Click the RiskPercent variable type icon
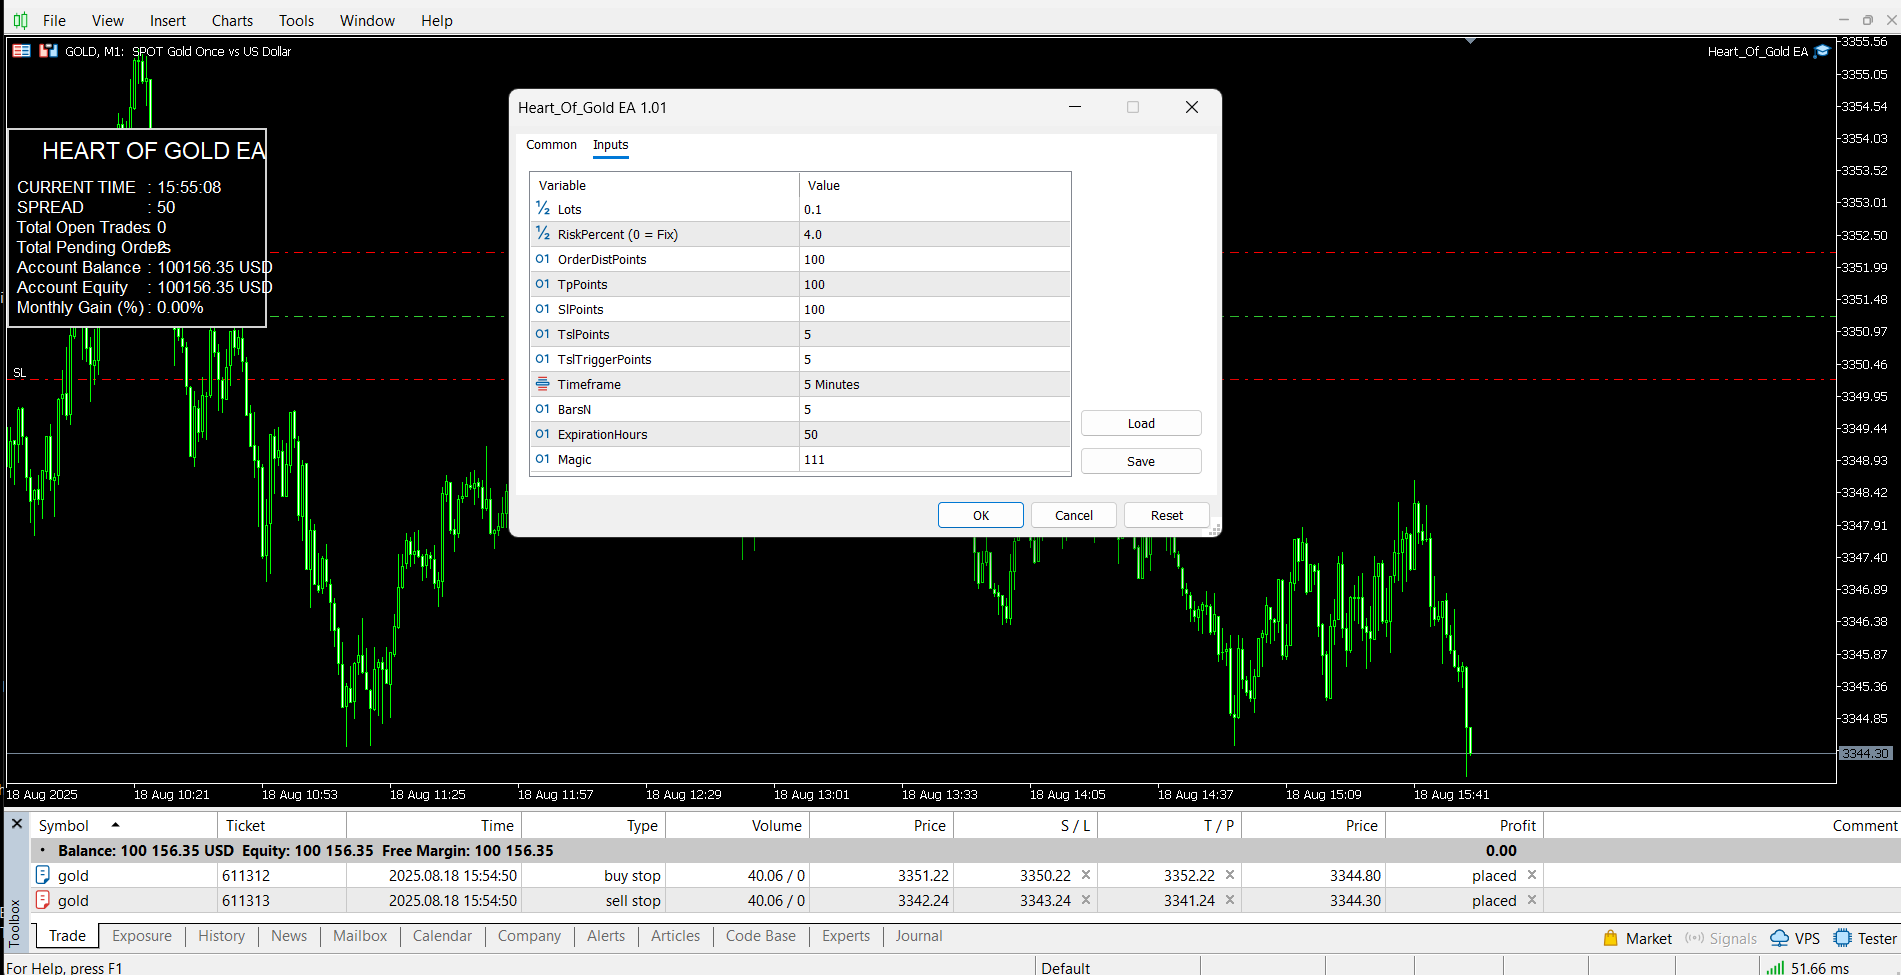 [x=542, y=233]
